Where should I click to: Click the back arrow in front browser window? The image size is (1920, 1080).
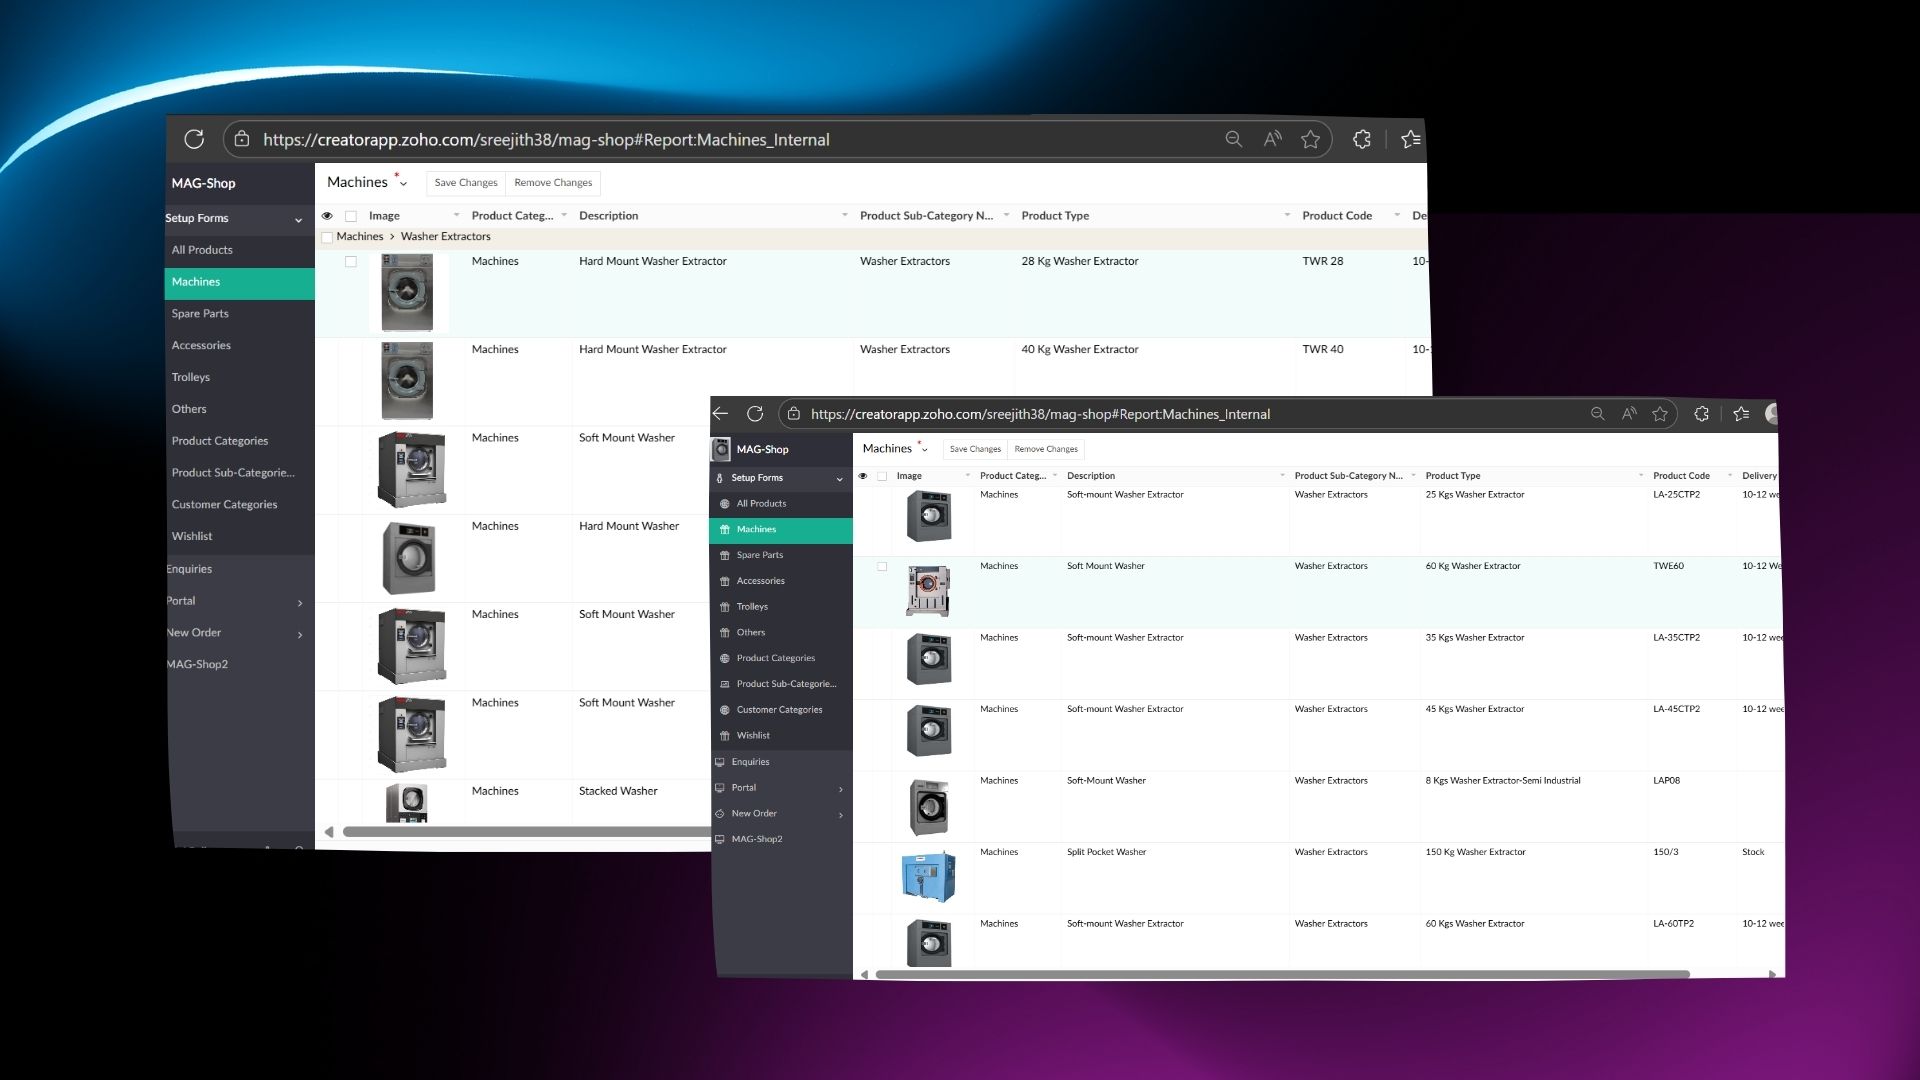tap(720, 413)
